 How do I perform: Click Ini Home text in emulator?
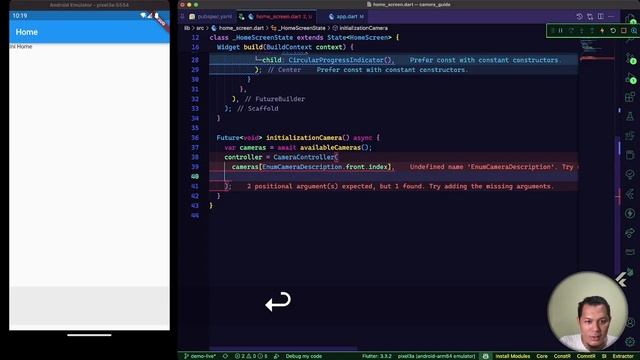pos(21,47)
